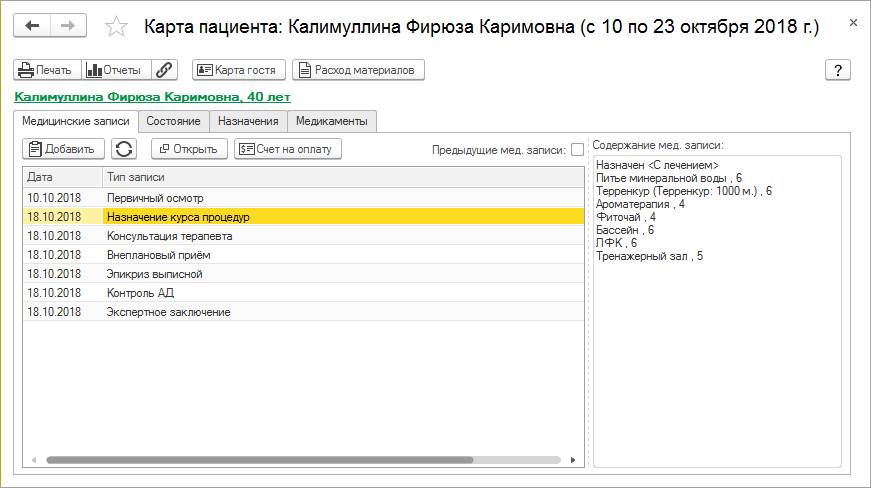Add a new record with Добавить
This screenshot has height=488, width=871.
pyautogui.click(x=62, y=149)
